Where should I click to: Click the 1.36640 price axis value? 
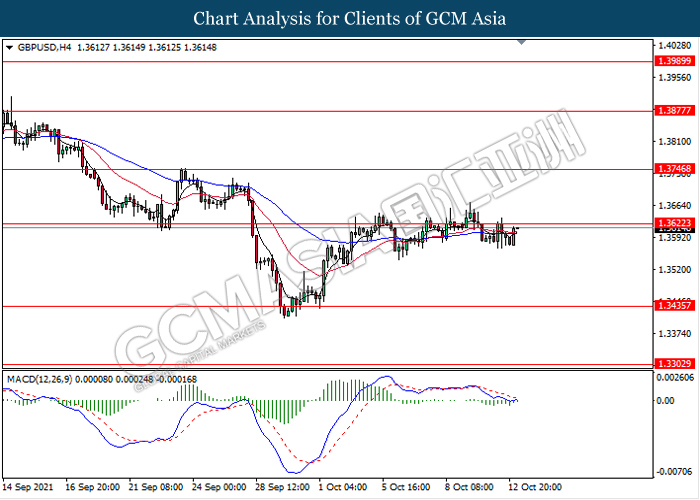click(x=677, y=206)
